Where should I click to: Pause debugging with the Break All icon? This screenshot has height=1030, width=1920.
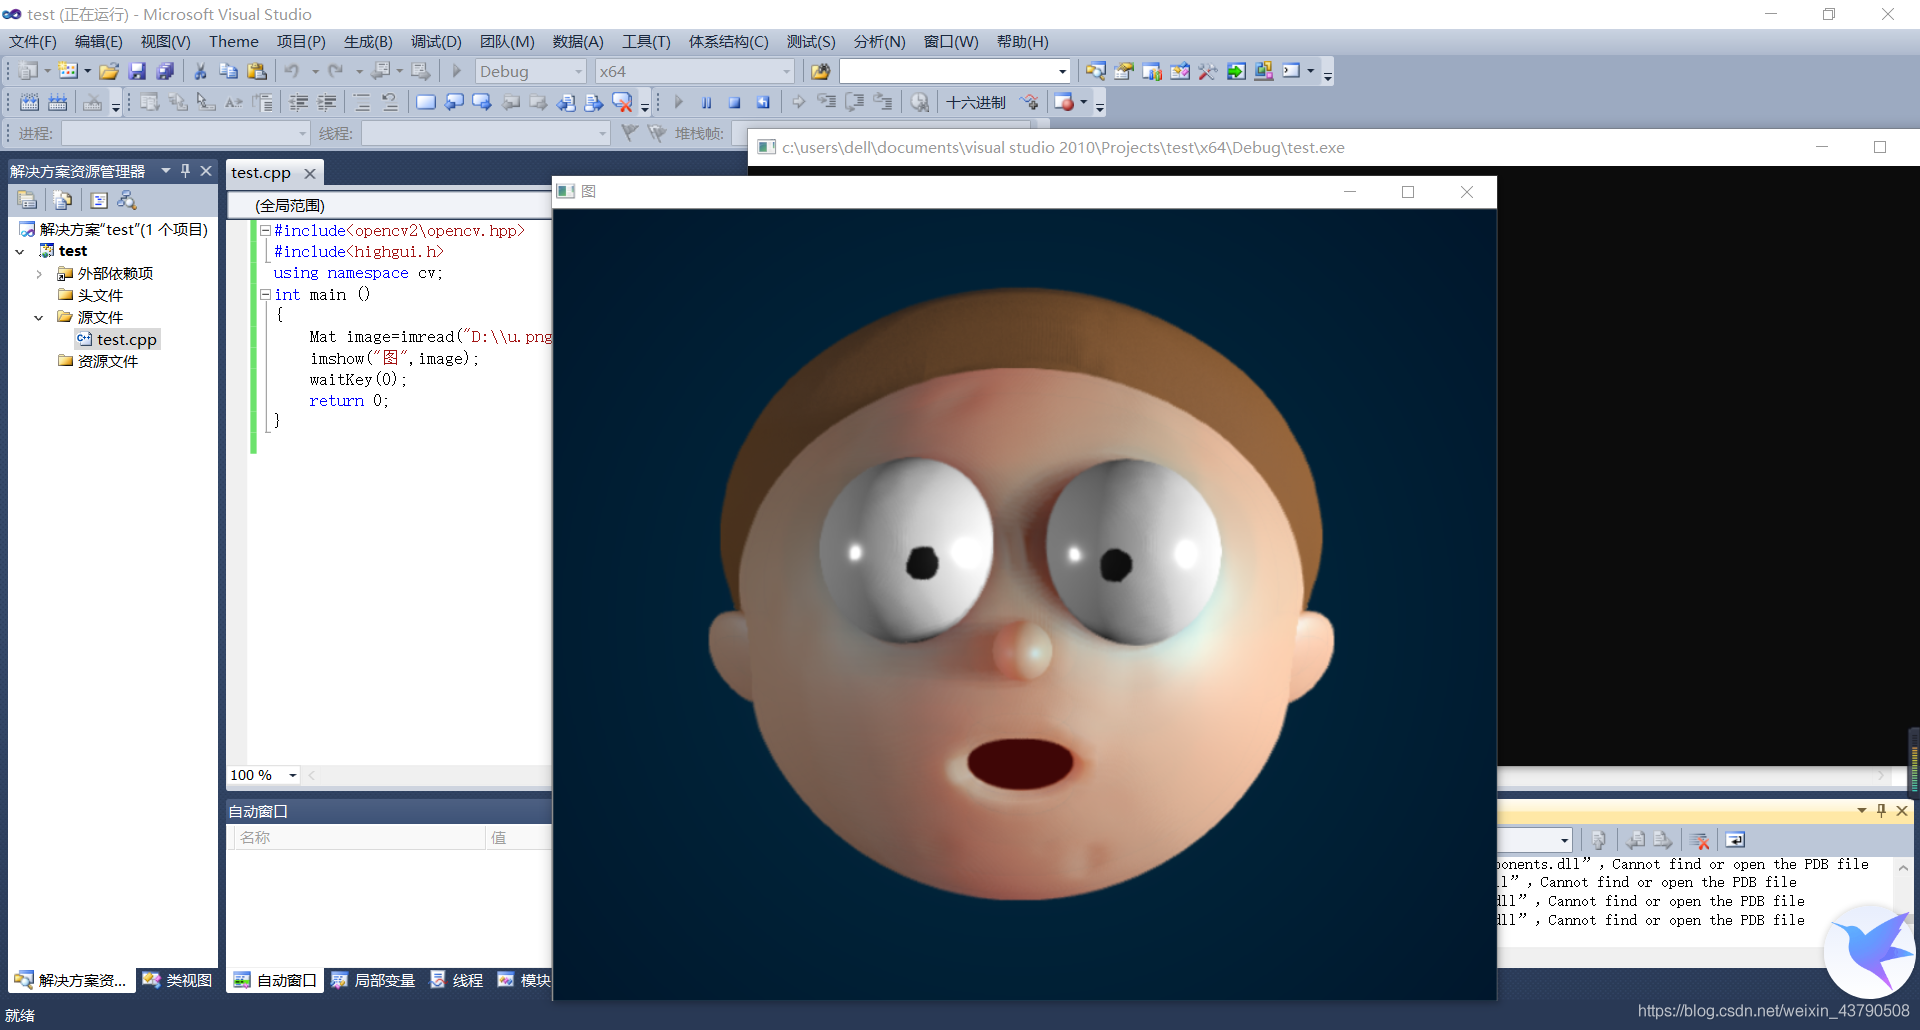(707, 102)
